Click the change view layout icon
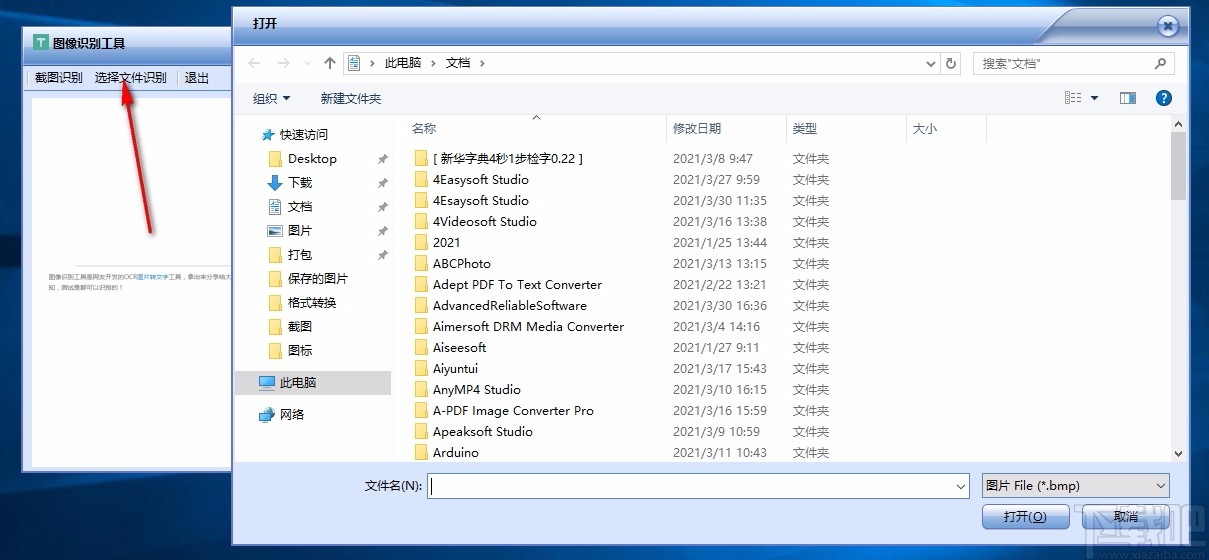This screenshot has width=1209, height=560. click(x=1073, y=98)
